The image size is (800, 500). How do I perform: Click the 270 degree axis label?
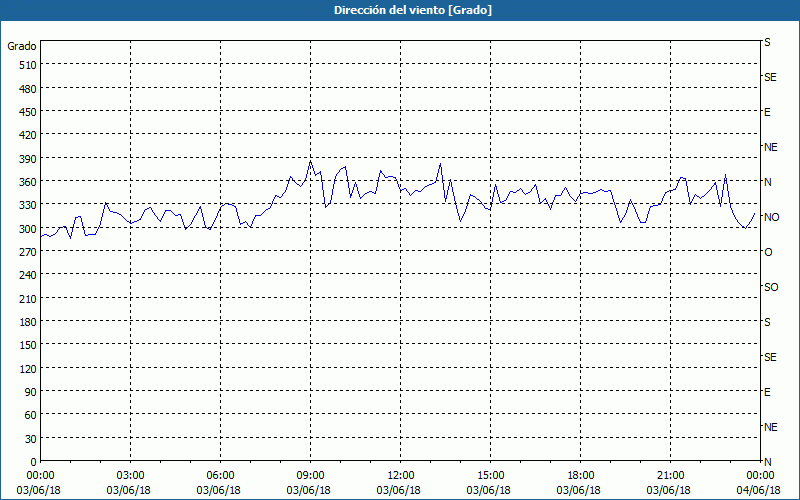coord(29,252)
